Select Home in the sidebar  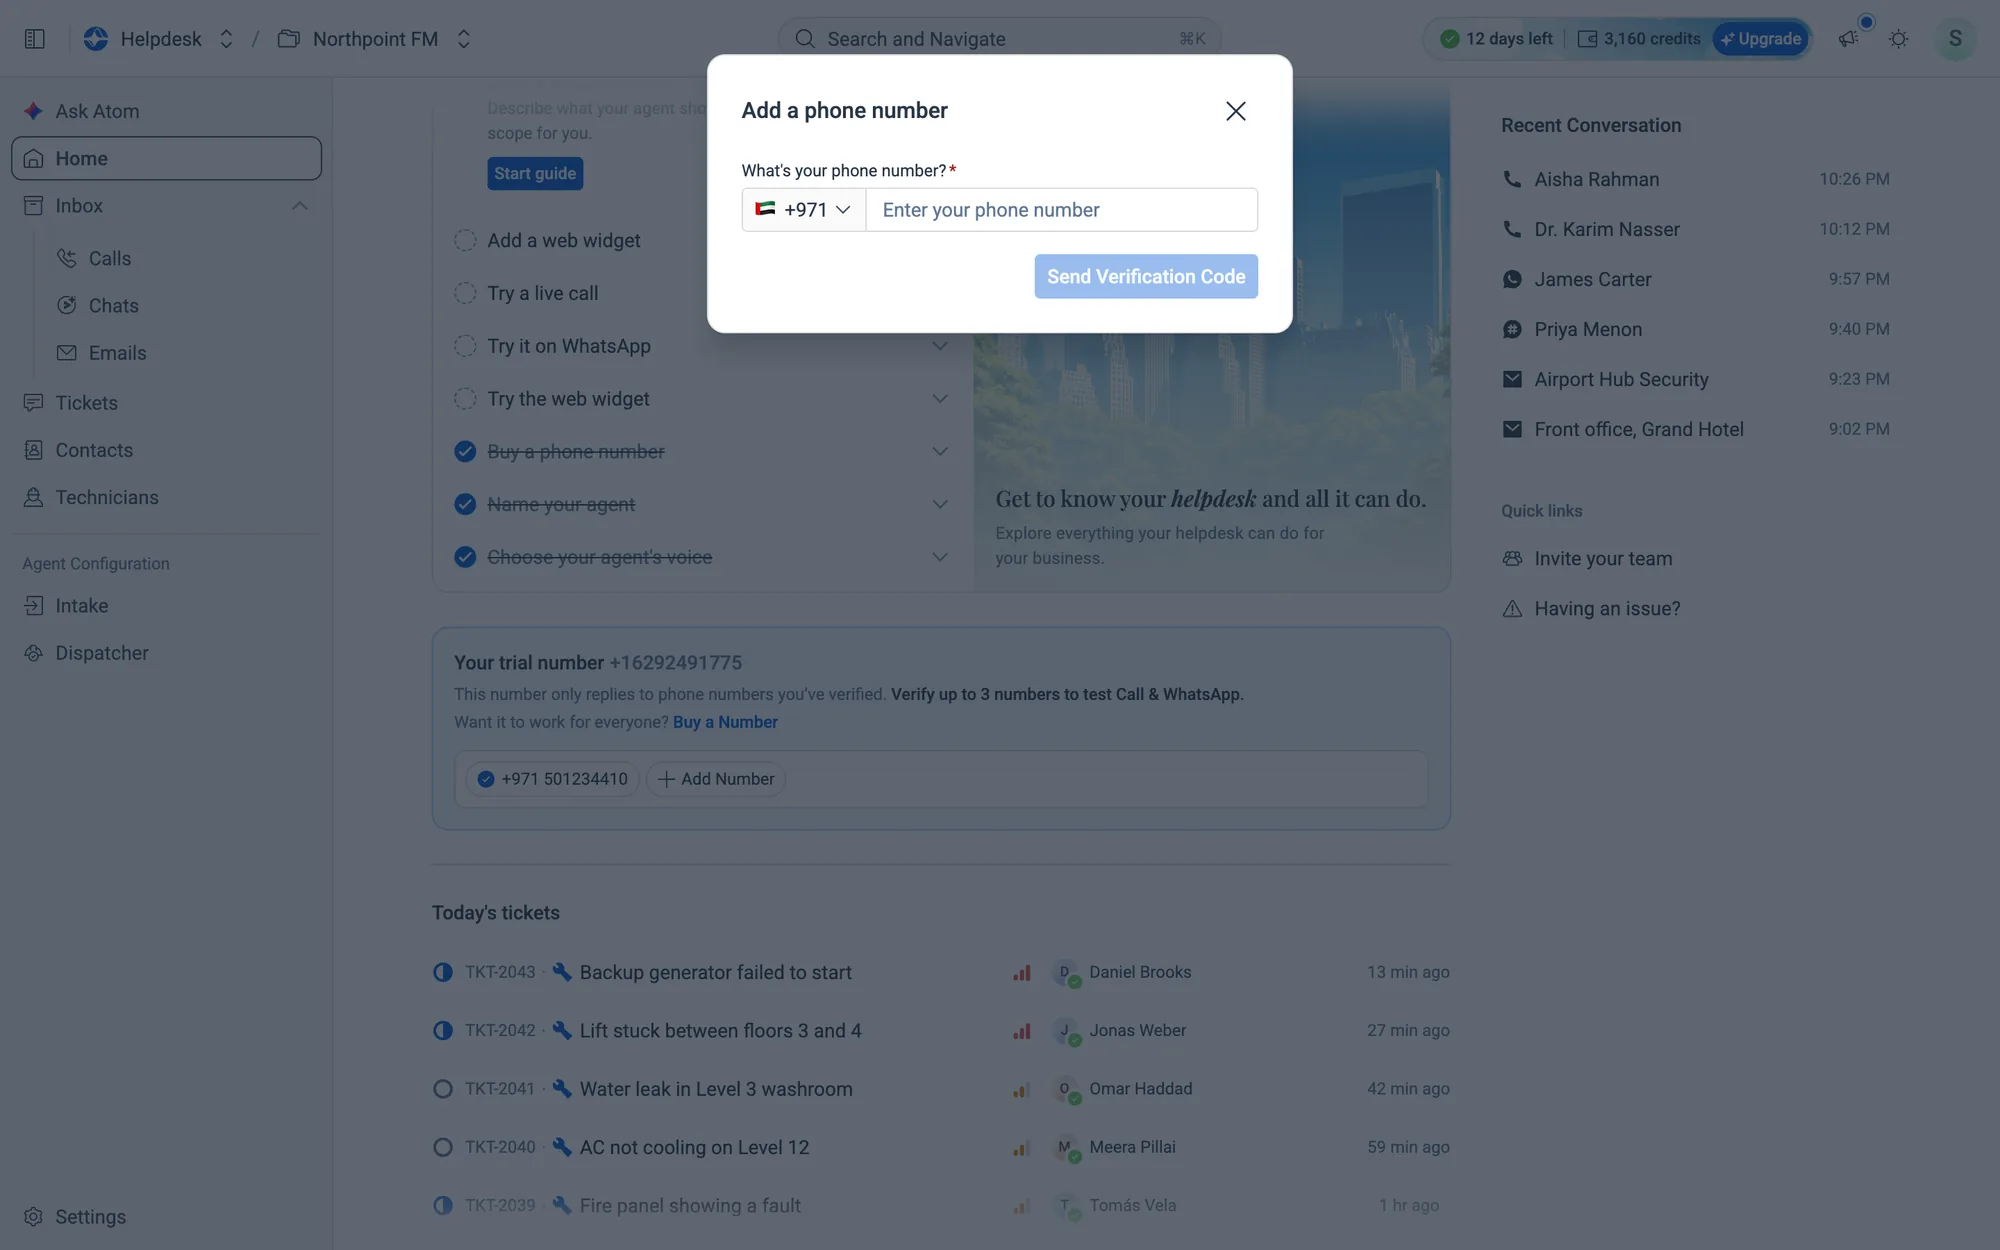pyautogui.click(x=166, y=158)
